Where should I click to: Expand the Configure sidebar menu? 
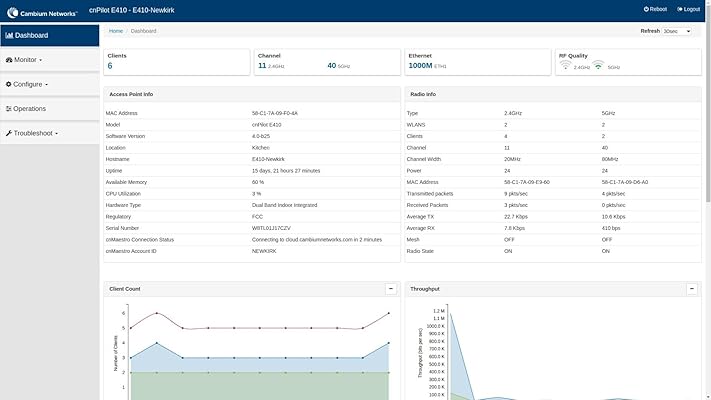coord(30,84)
